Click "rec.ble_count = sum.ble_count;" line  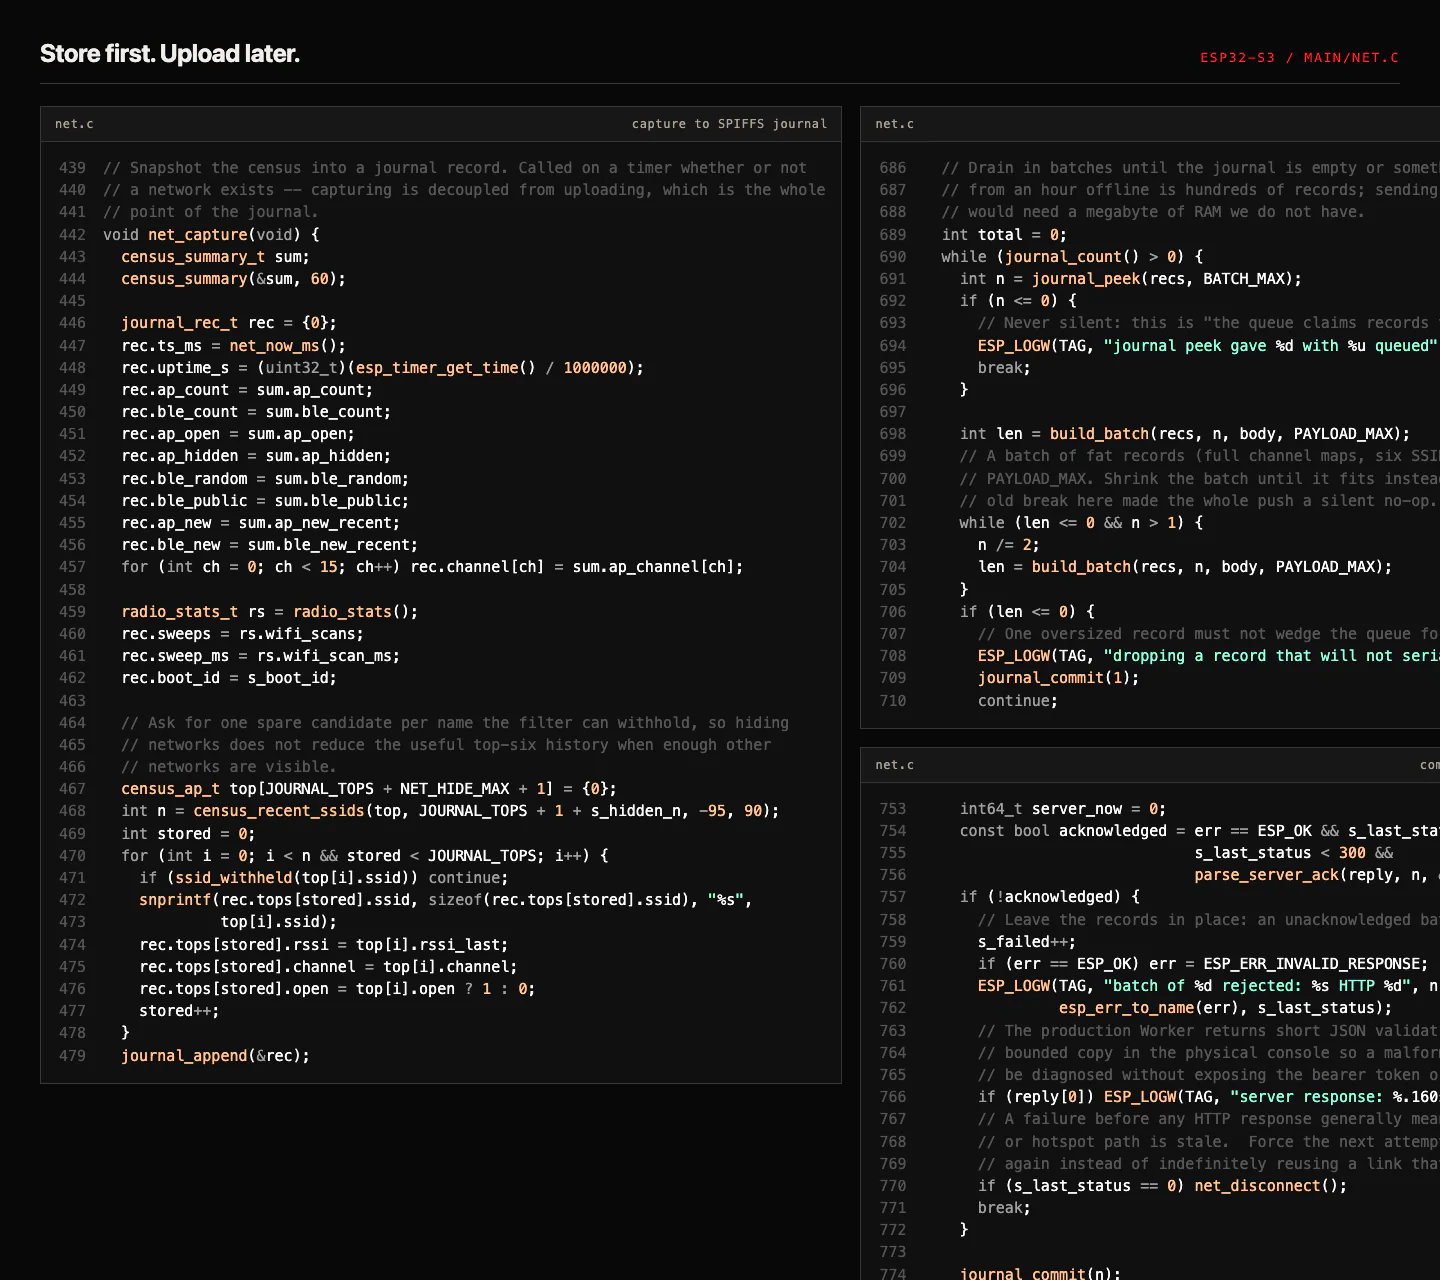click(256, 412)
